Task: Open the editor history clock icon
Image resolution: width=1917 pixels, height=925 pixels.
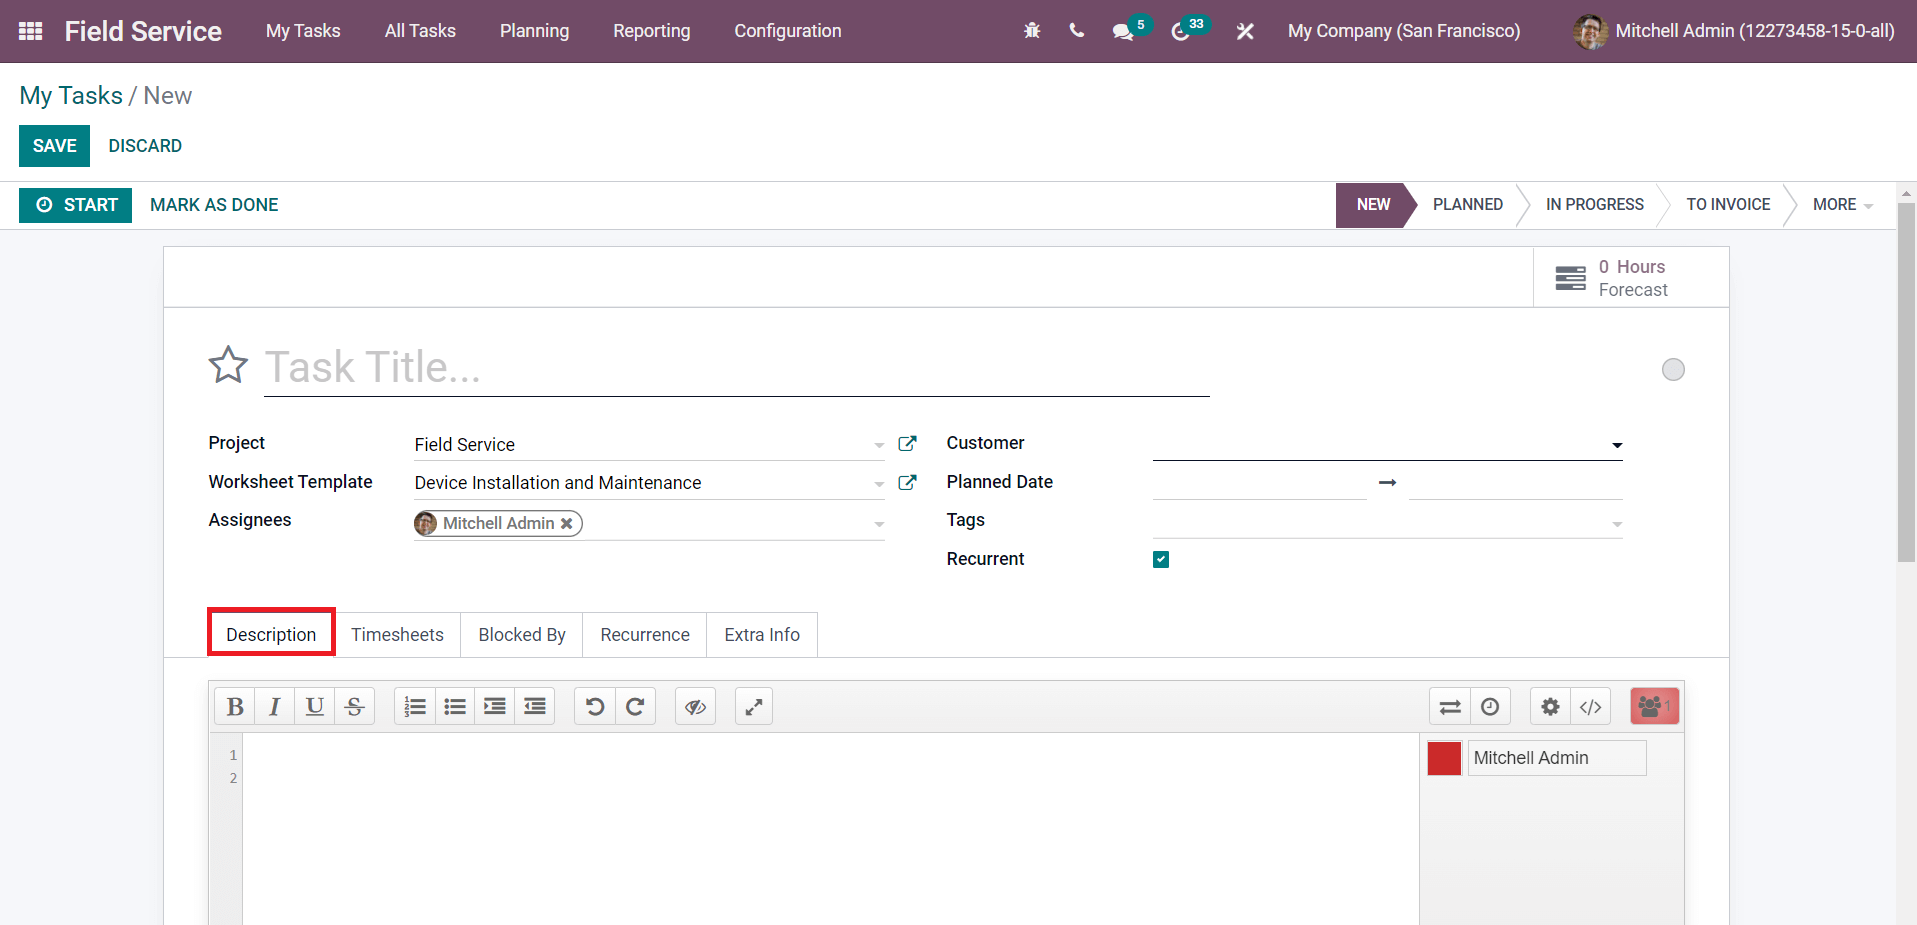Action: coord(1490,706)
